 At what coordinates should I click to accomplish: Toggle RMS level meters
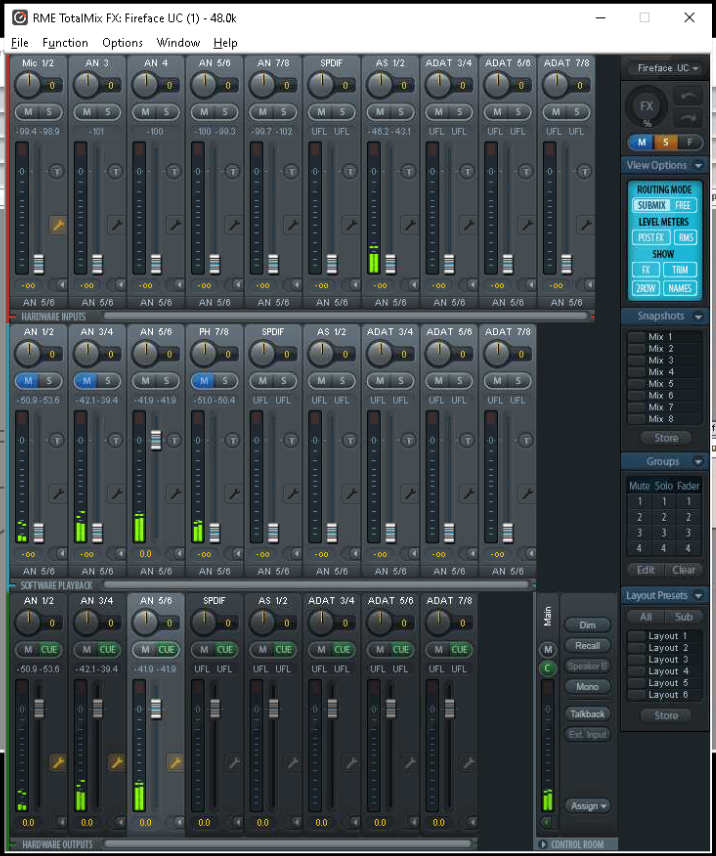pyautogui.click(x=685, y=237)
